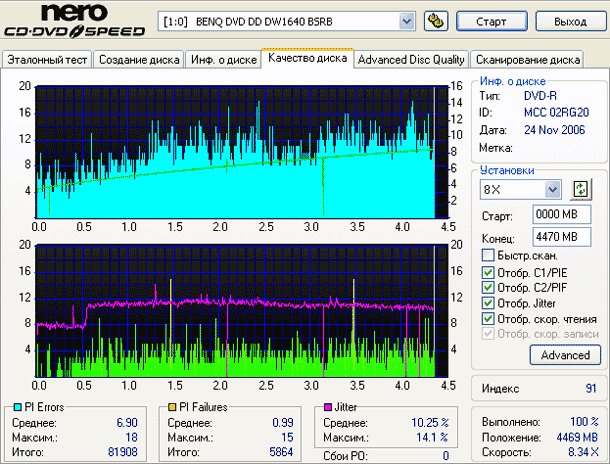Click the yellow PI Failures legend square
The image size is (610, 464).
(x=172, y=407)
